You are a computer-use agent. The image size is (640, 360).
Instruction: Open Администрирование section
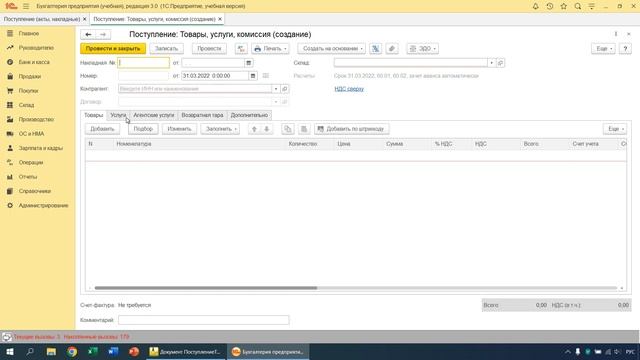tap(43, 205)
